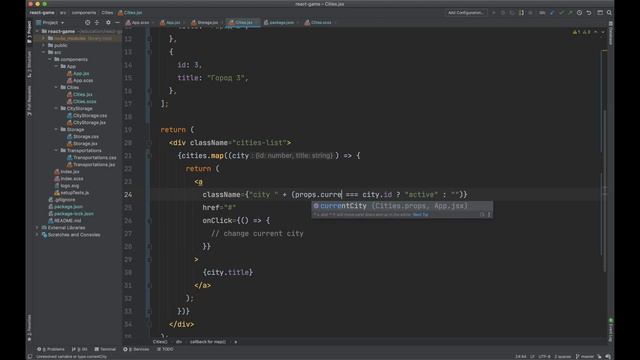
Task: Click the green commit checkmark icon
Action: [x=561, y=13]
